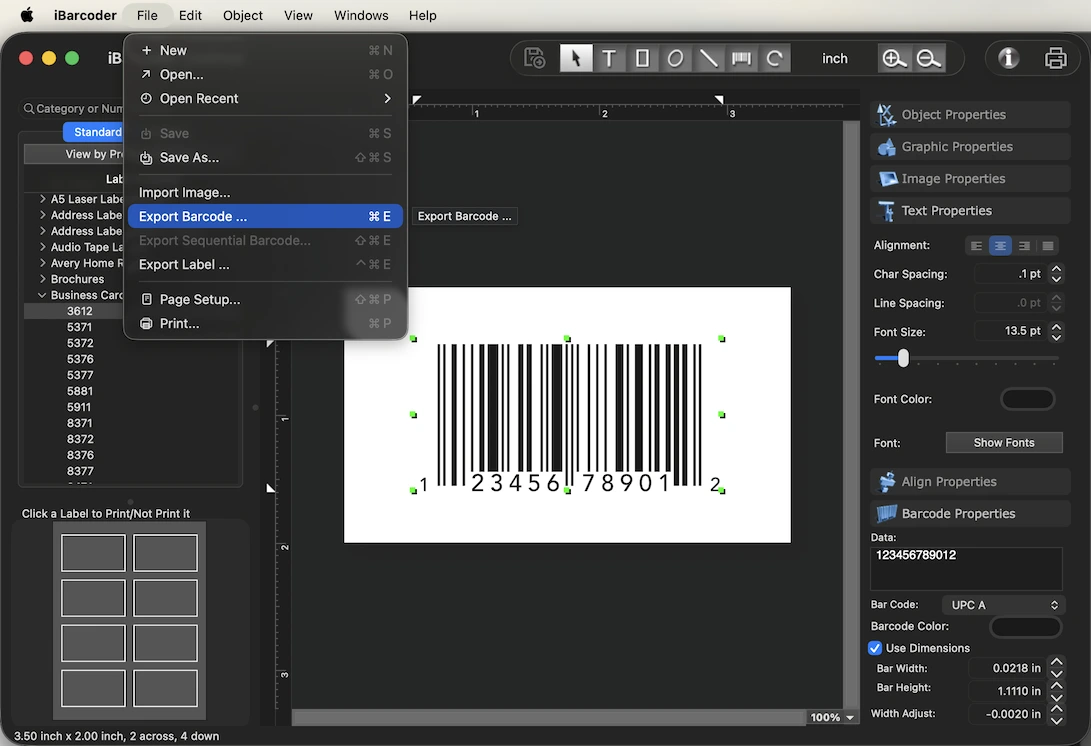The image size is (1091, 746).
Task: Open the info inspector icon
Action: 1008,58
